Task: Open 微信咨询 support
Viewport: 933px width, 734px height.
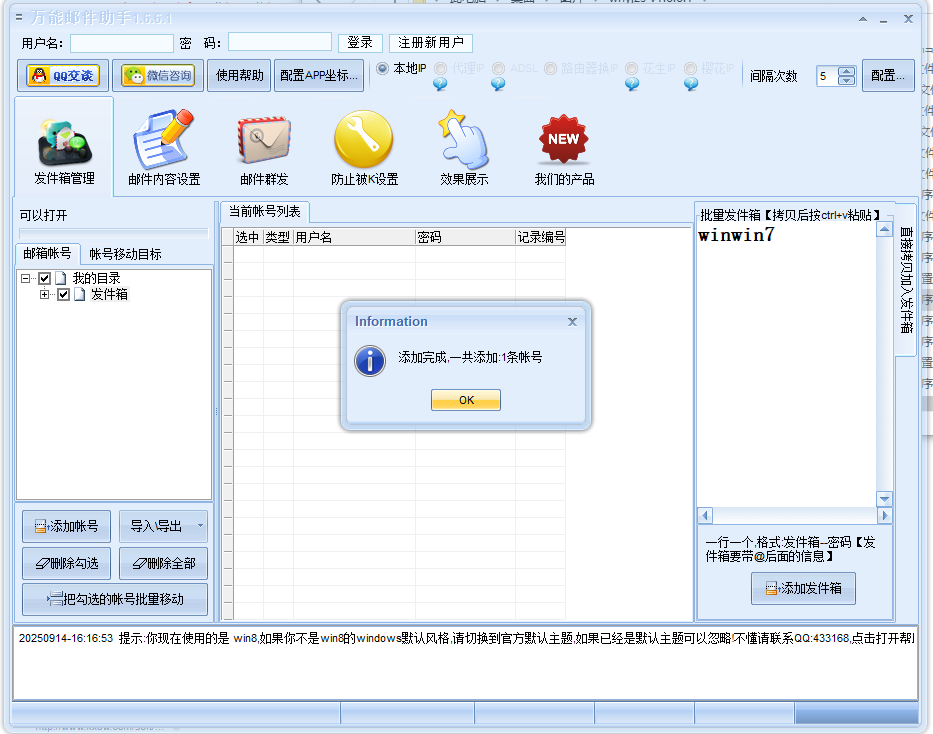Action: click(158, 75)
